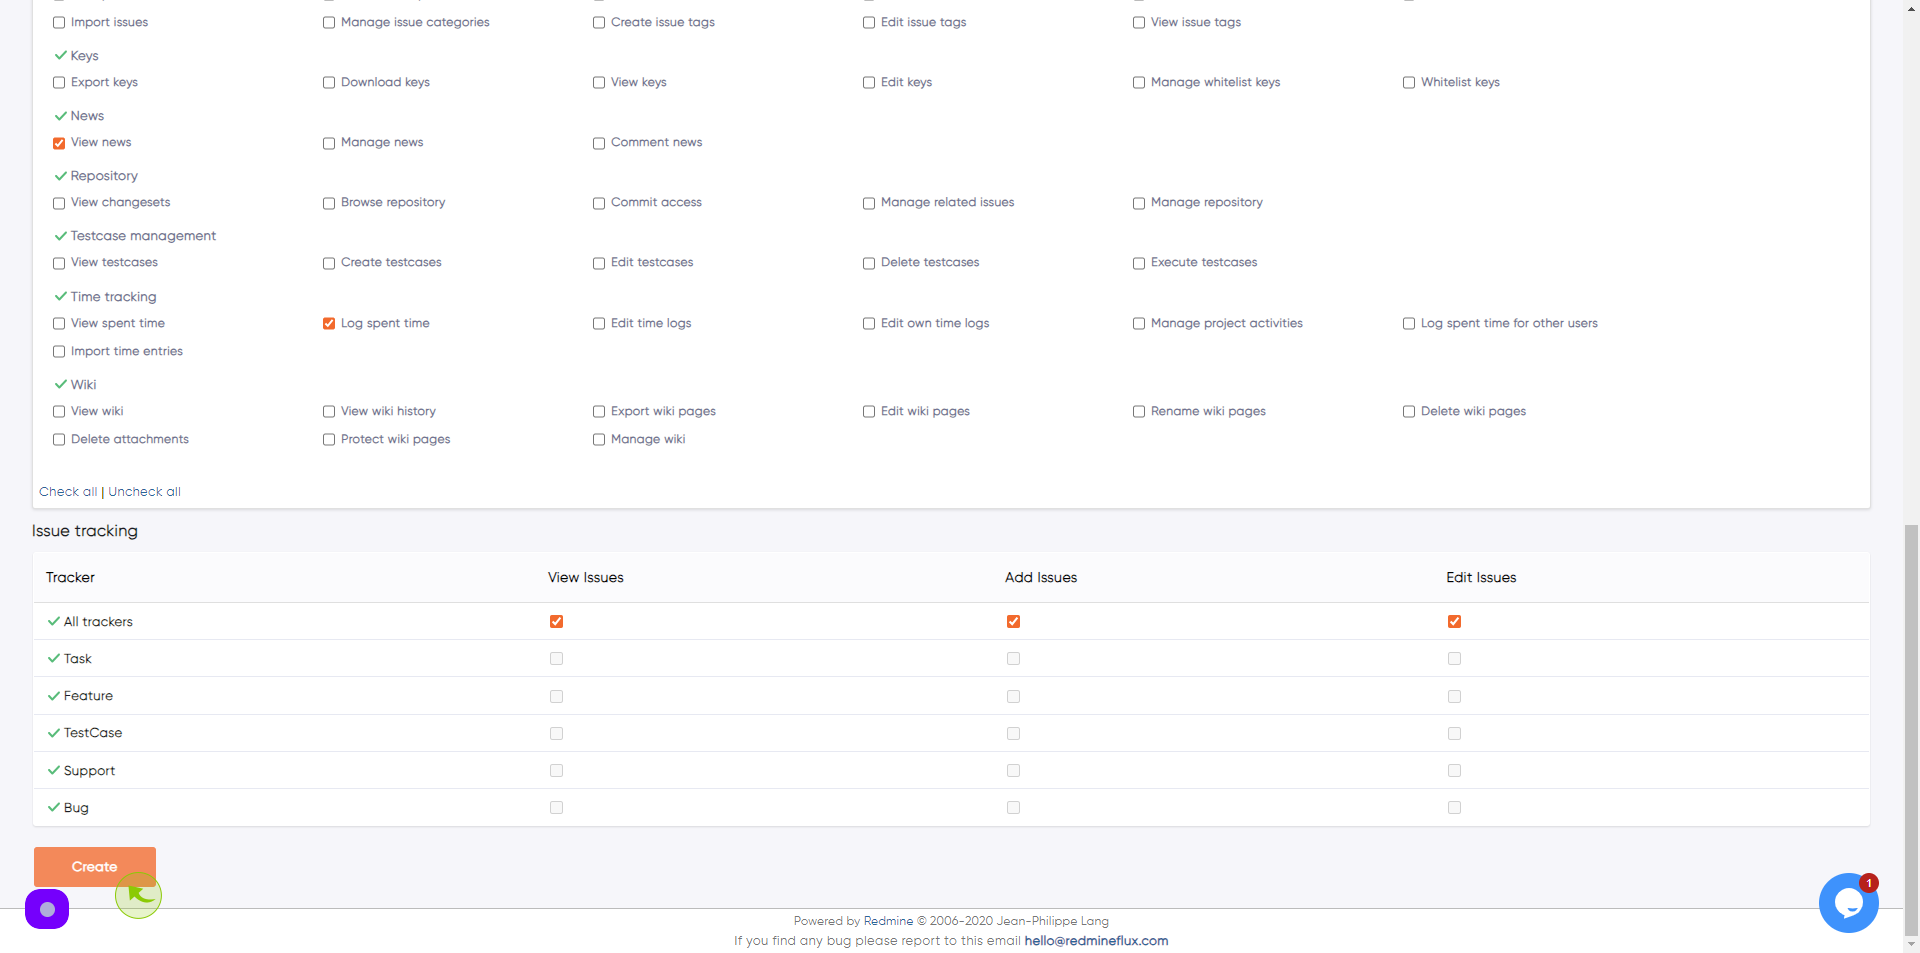Enable Browse repository permission
The height and width of the screenshot is (953, 1920).
329,203
